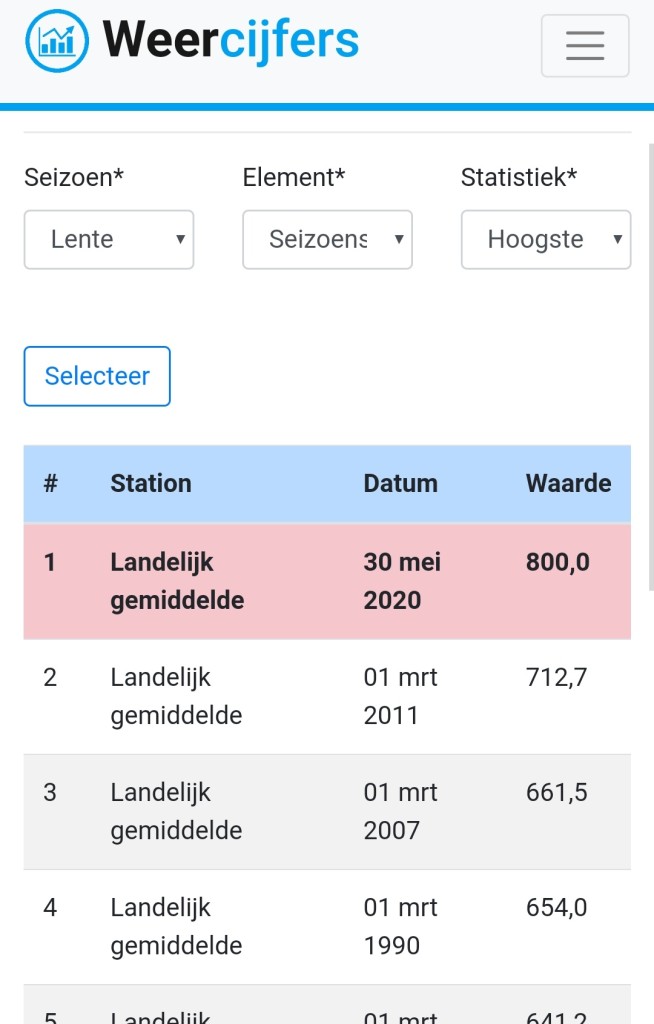Click the Selecteer button

pos(97,376)
